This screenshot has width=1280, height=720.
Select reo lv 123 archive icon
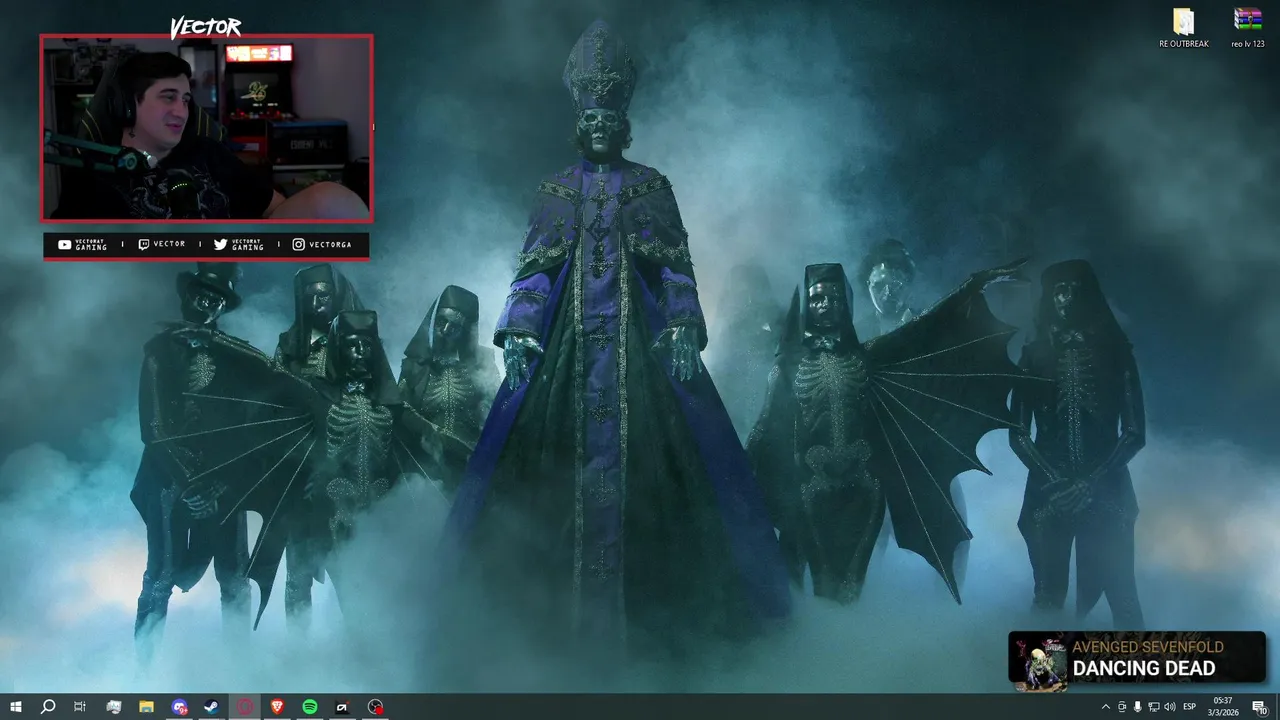[1248, 29]
